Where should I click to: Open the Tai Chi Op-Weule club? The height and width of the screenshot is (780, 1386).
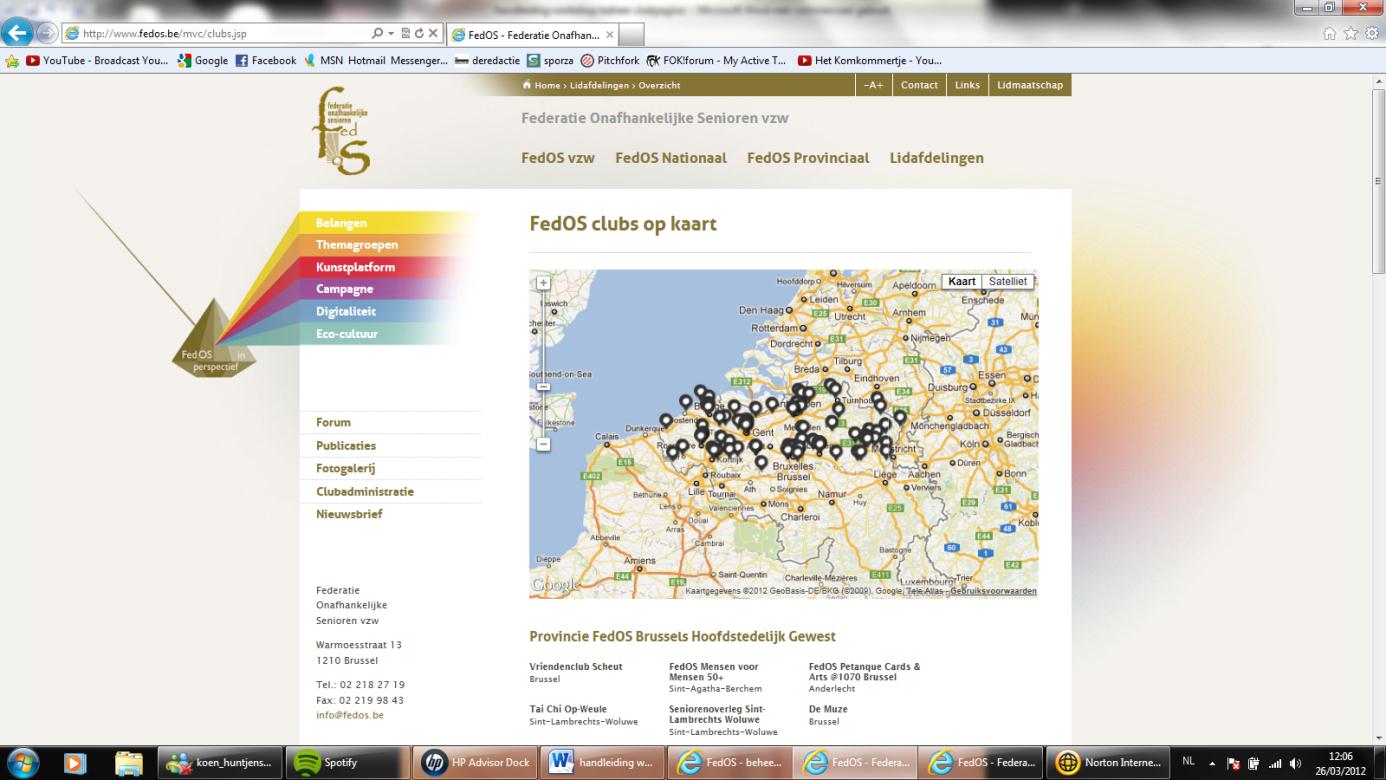point(568,709)
